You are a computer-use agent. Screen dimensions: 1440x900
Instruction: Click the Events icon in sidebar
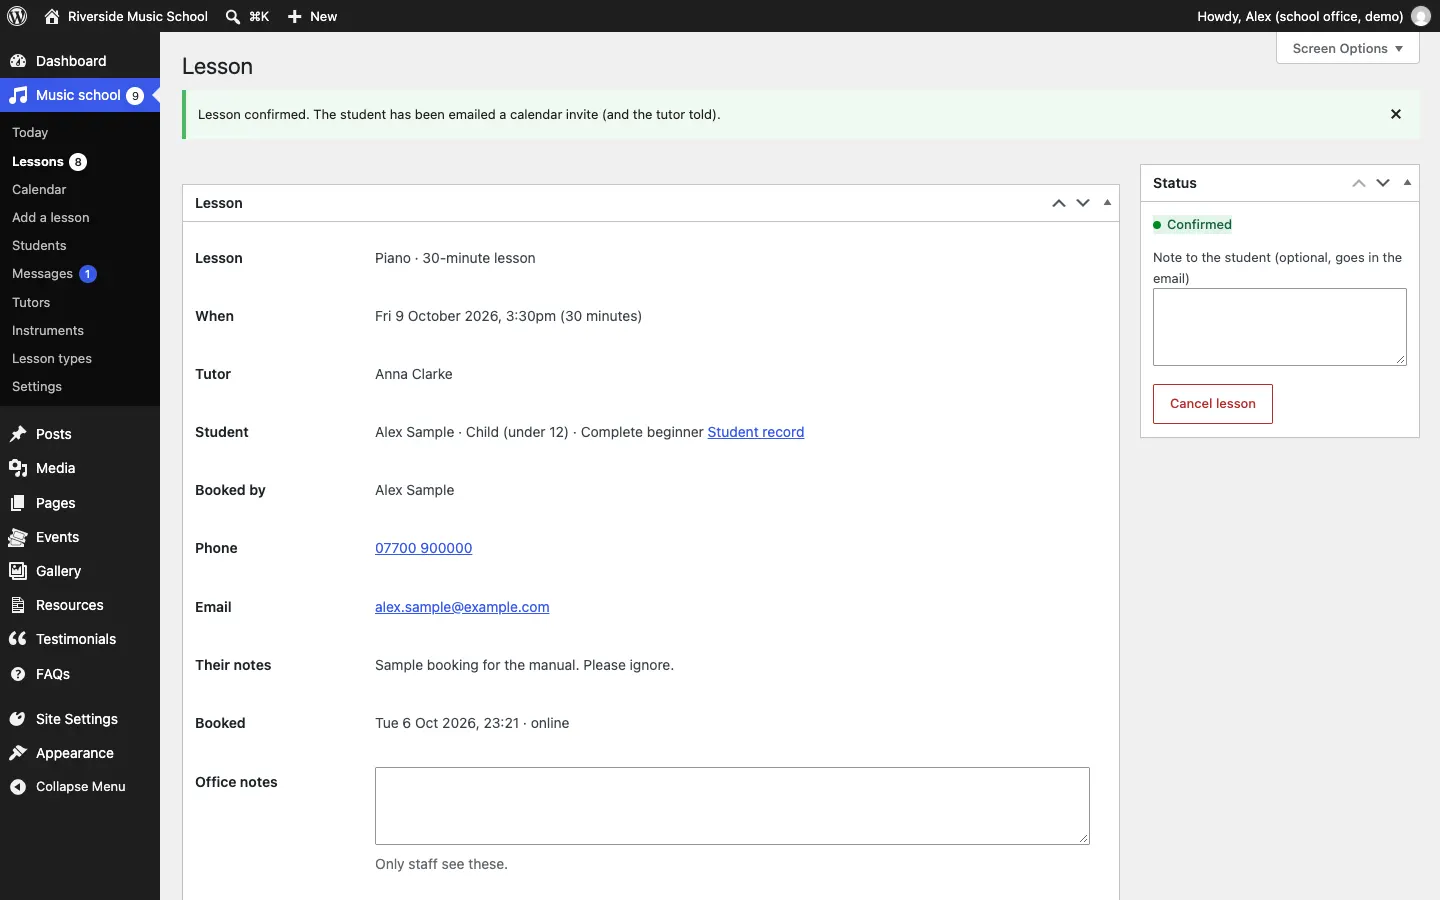pyautogui.click(x=18, y=537)
